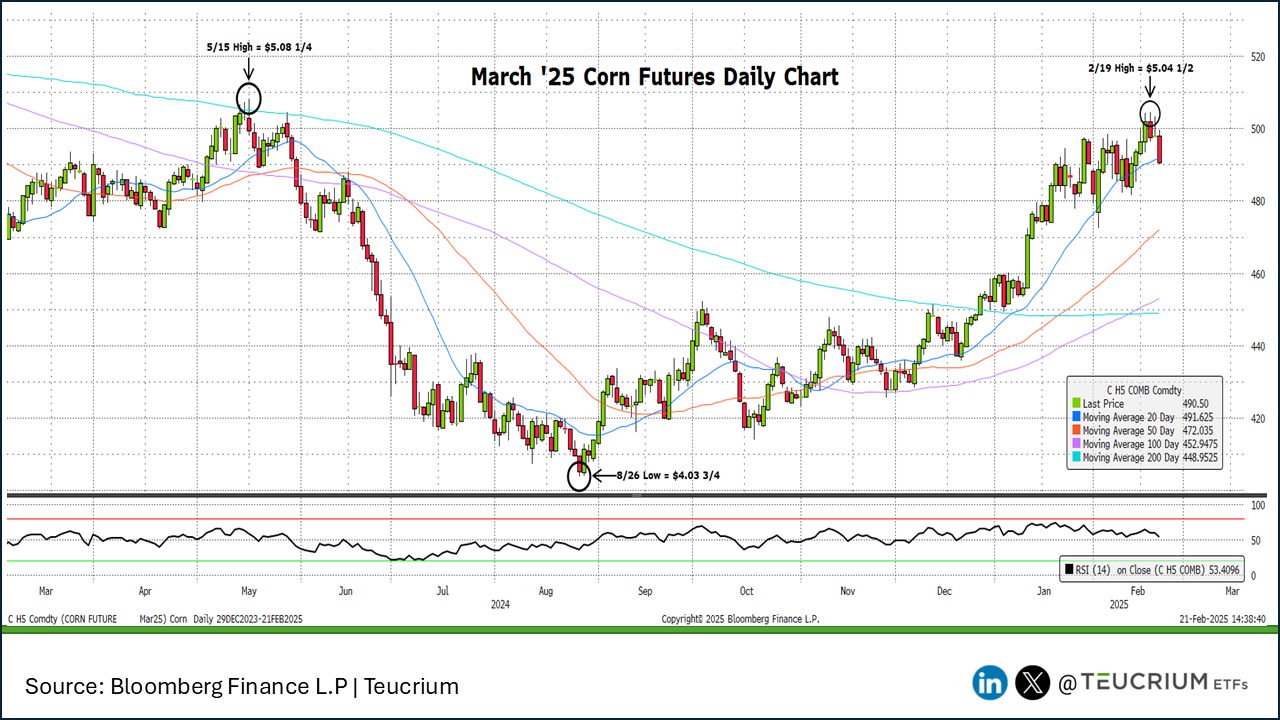Screen dimensions: 1280x720
Task: Click the Last Price value 490.50
Action: tap(1198, 403)
